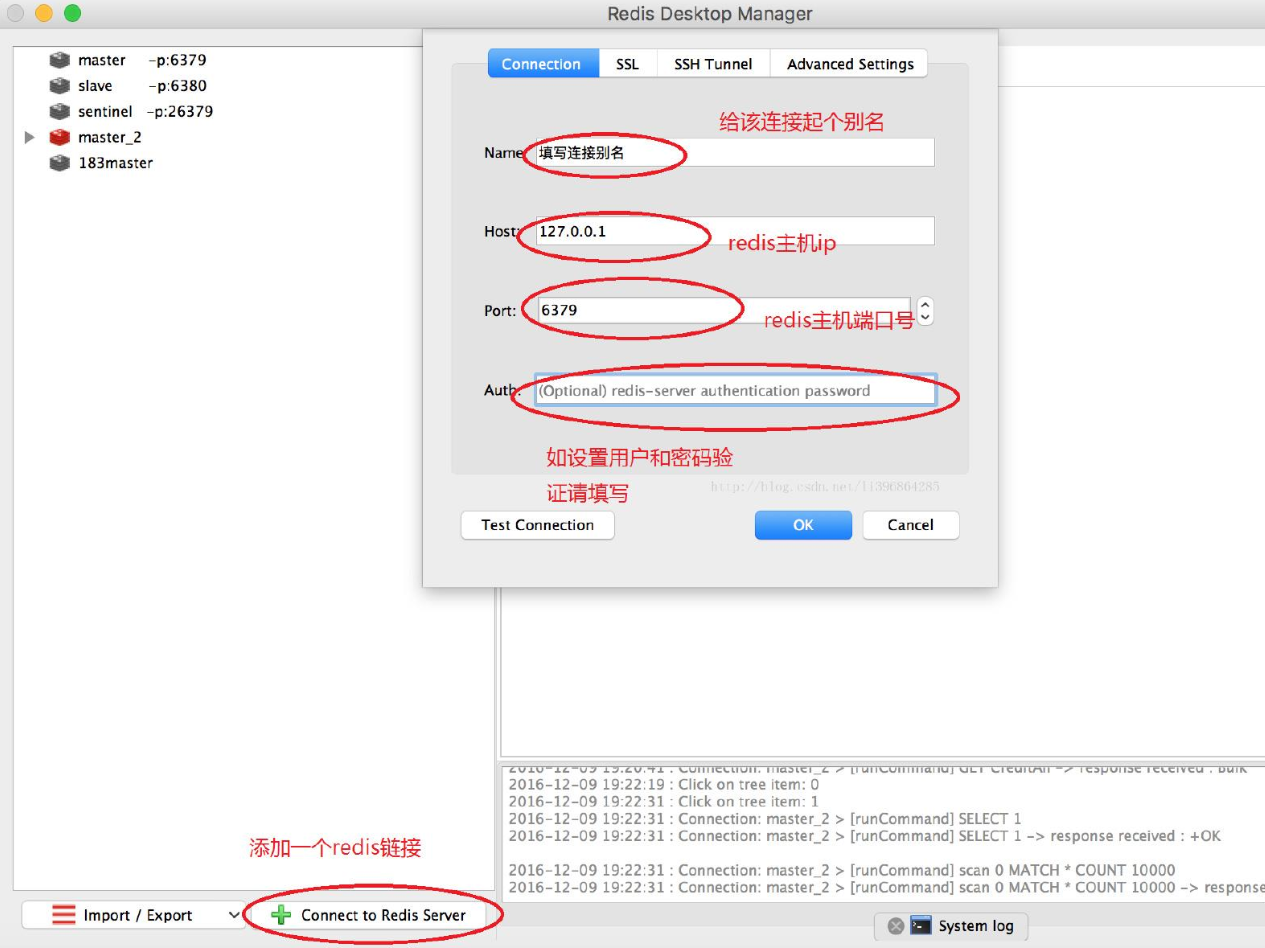The width and height of the screenshot is (1265, 948).
Task: Click the green plus Connect icon
Action: (x=281, y=915)
